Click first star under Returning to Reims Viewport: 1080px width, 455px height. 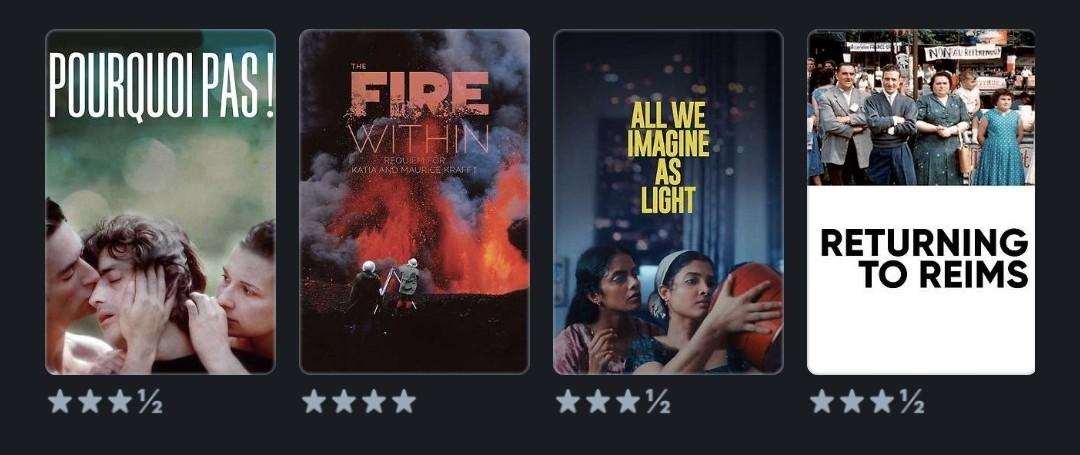click(x=822, y=401)
